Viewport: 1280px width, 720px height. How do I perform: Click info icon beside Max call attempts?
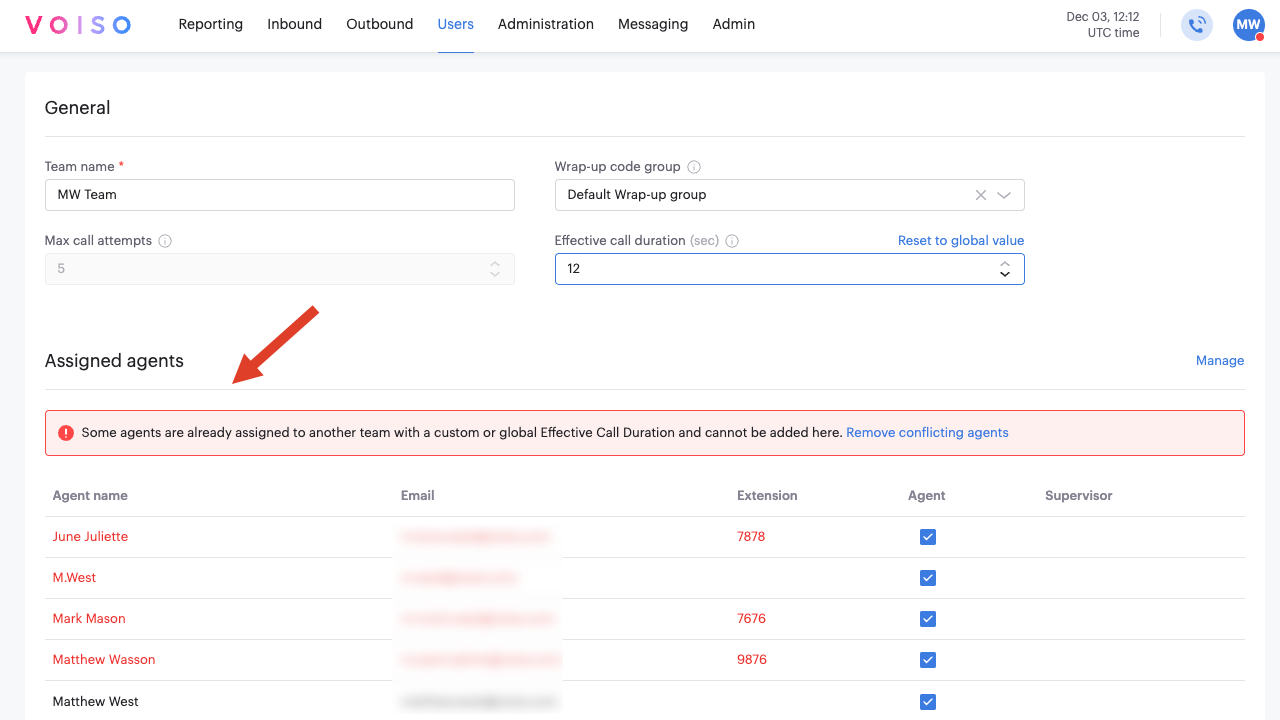click(165, 241)
